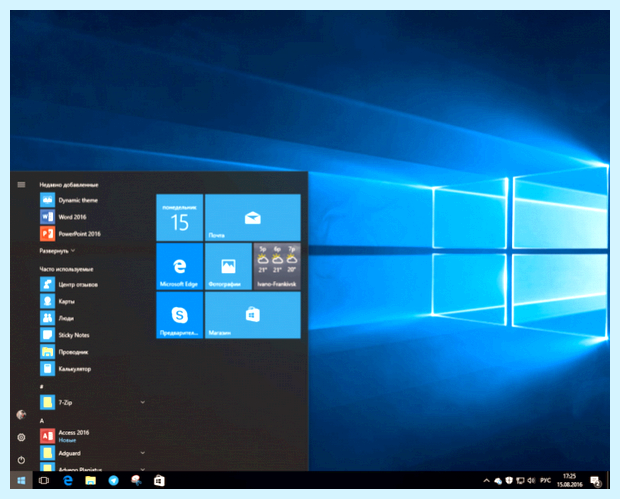
Task: Click the user account avatar
Action: click(21, 414)
